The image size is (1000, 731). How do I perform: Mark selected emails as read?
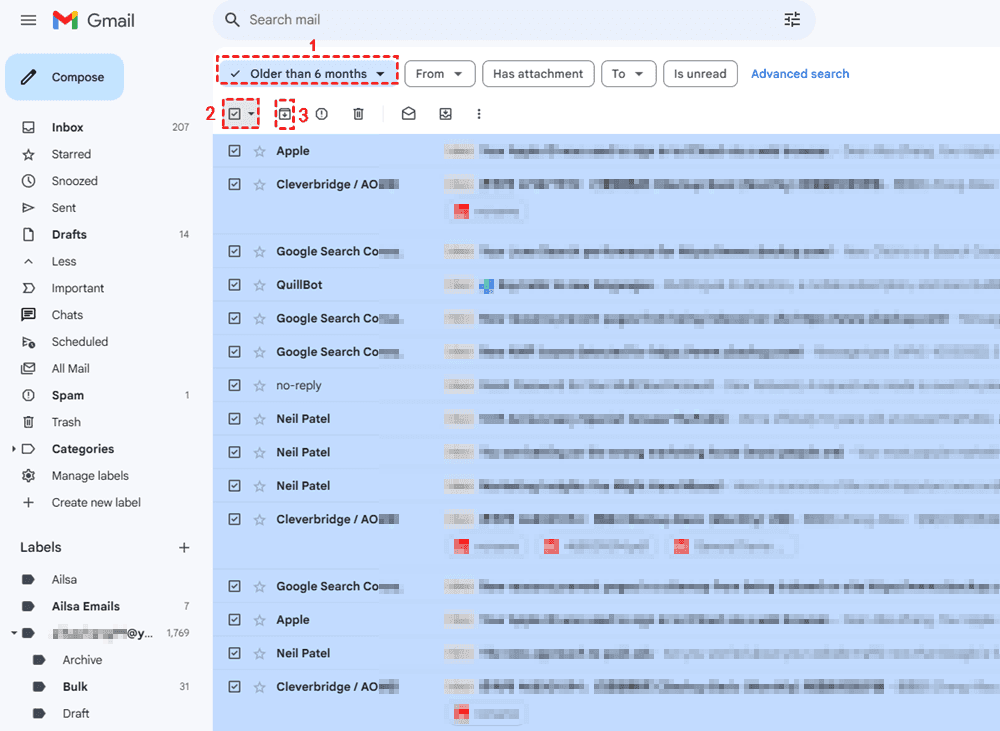[408, 114]
